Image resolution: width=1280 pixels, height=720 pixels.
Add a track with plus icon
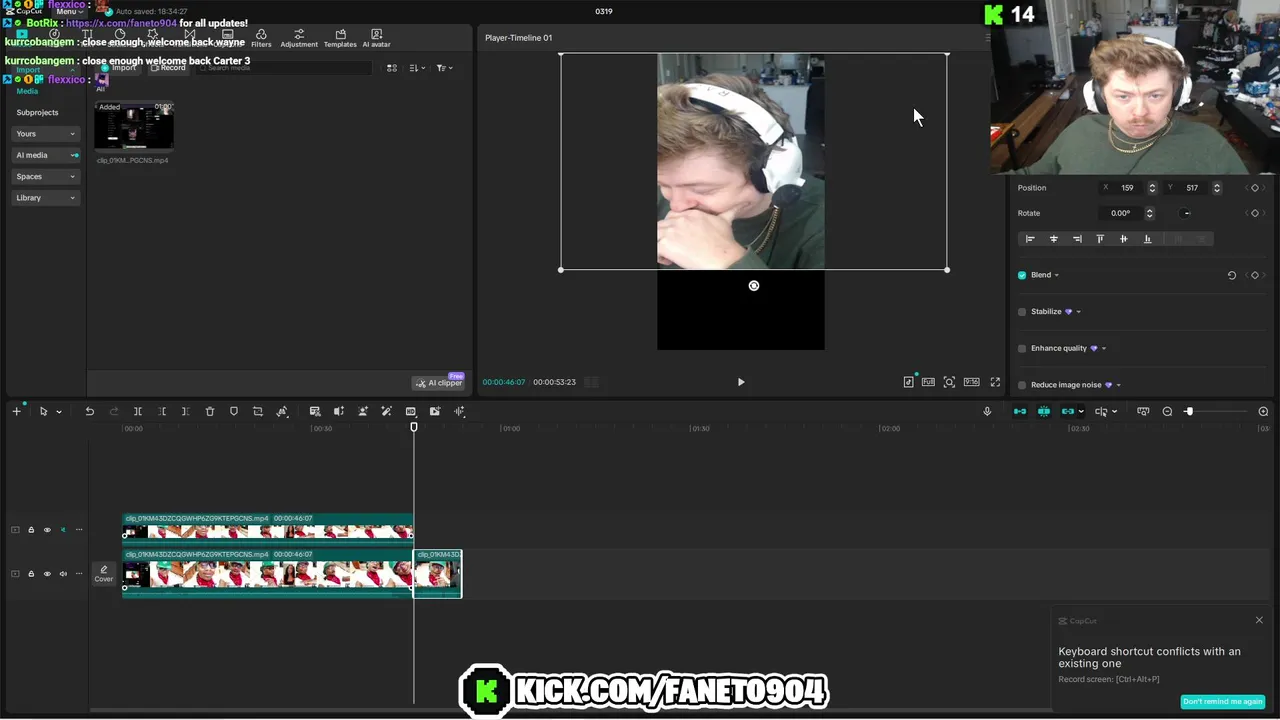pyautogui.click(x=16, y=411)
